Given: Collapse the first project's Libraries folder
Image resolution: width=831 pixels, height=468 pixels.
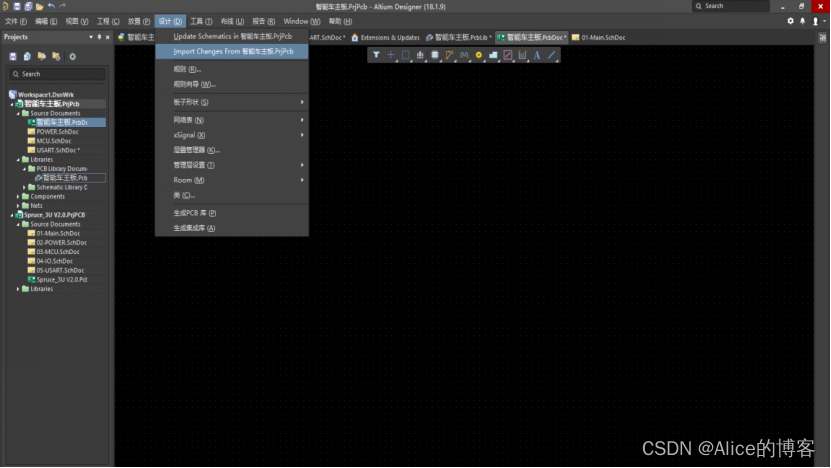Looking at the screenshot, I should pyautogui.click(x=18, y=160).
